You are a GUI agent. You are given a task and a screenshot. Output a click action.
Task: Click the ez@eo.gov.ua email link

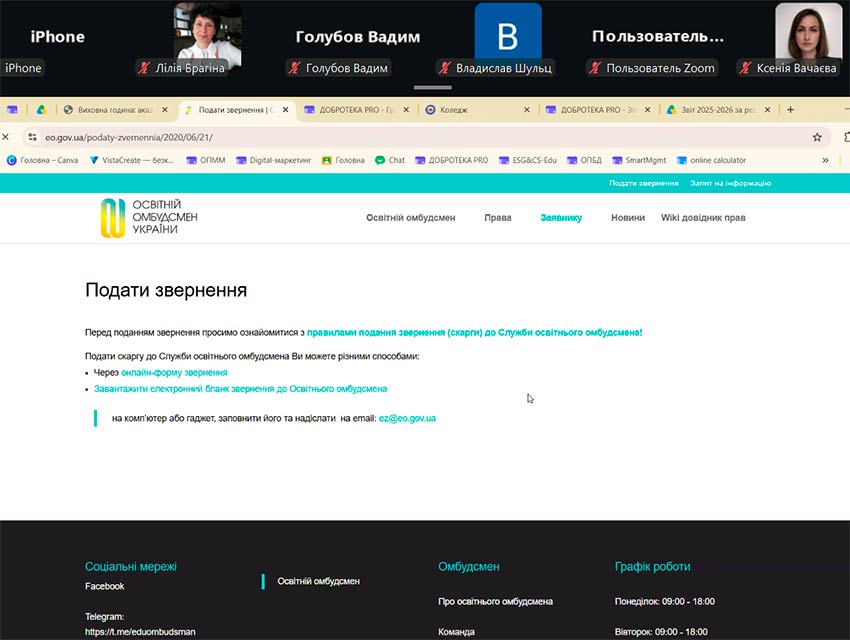[407, 418]
